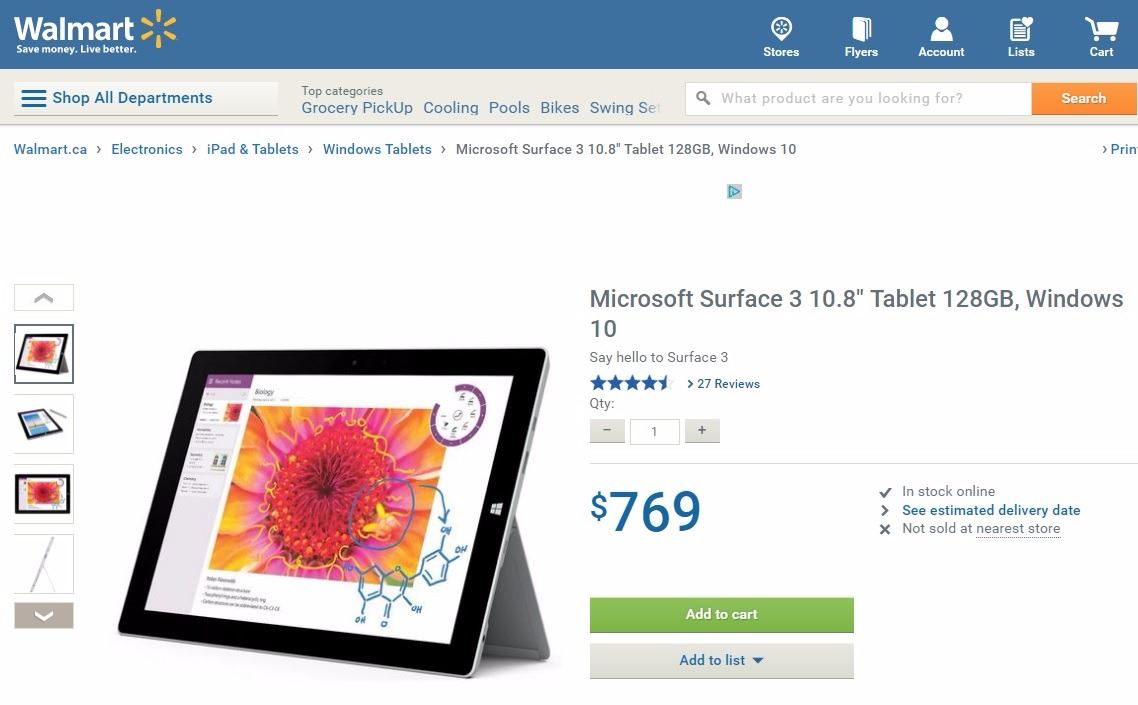The width and height of the screenshot is (1138, 705).
Task: Open the Flyers icon
Action: click(x=861, y=37)
